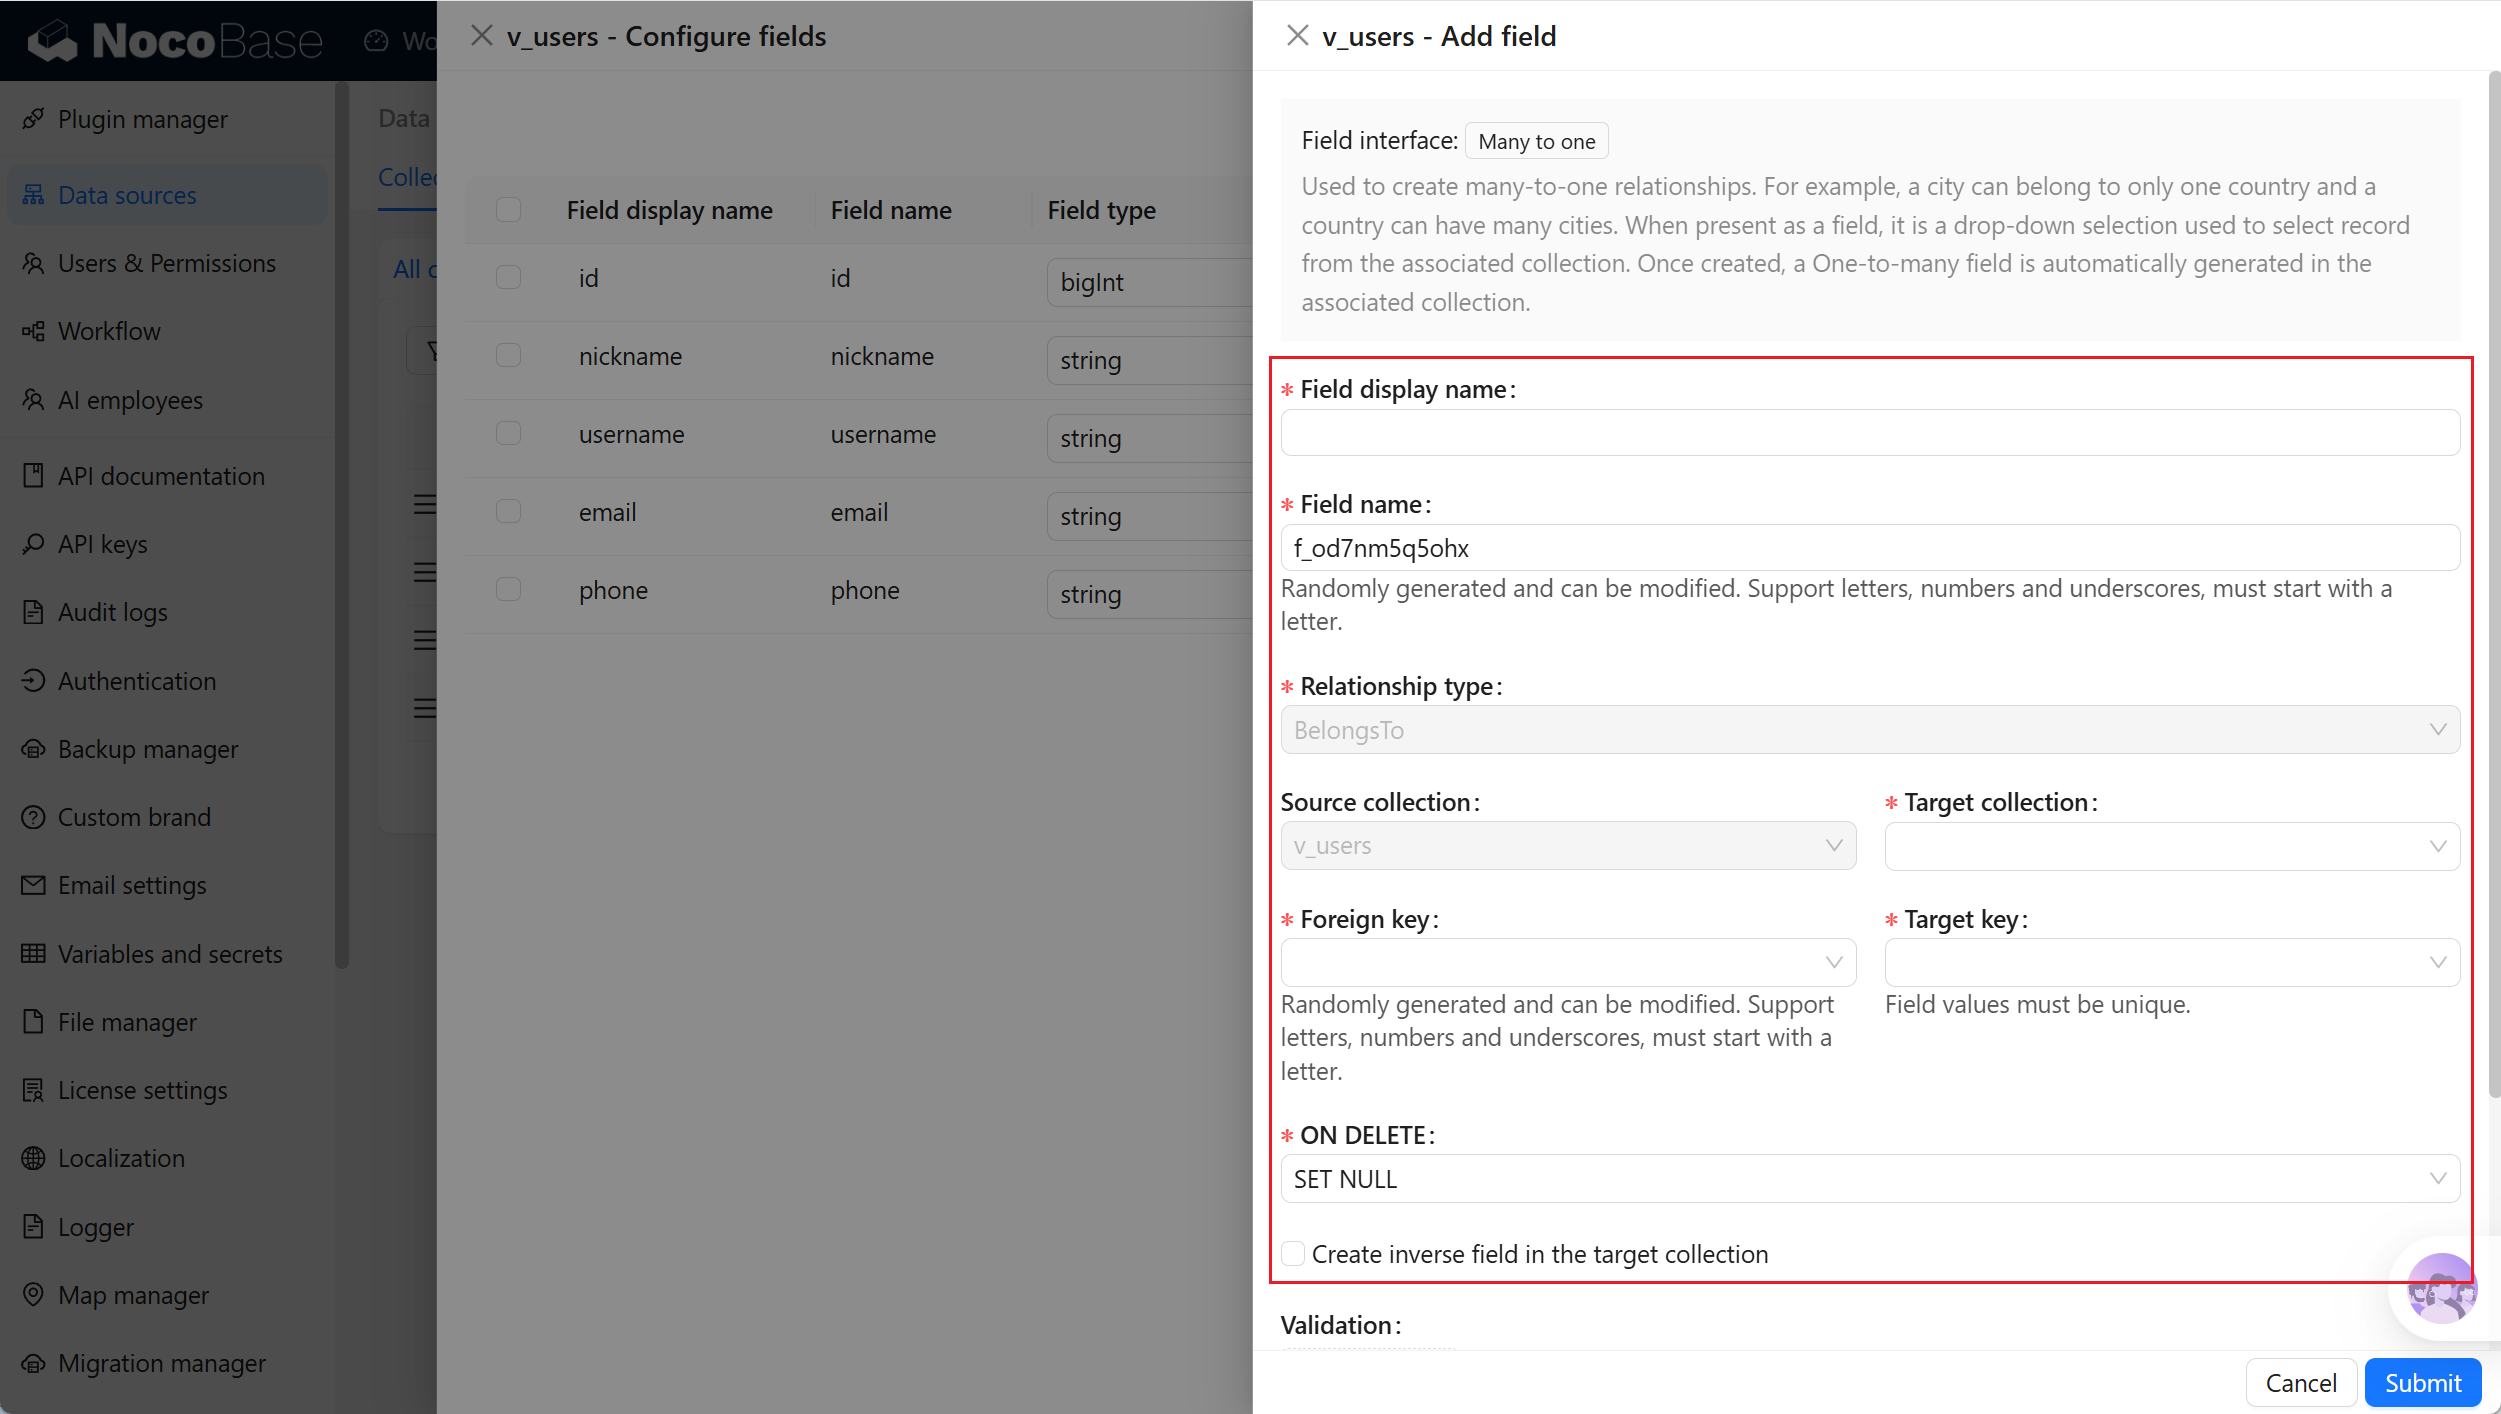
Task: Switch to the Collections tab
Action: [x=407, y=178]
